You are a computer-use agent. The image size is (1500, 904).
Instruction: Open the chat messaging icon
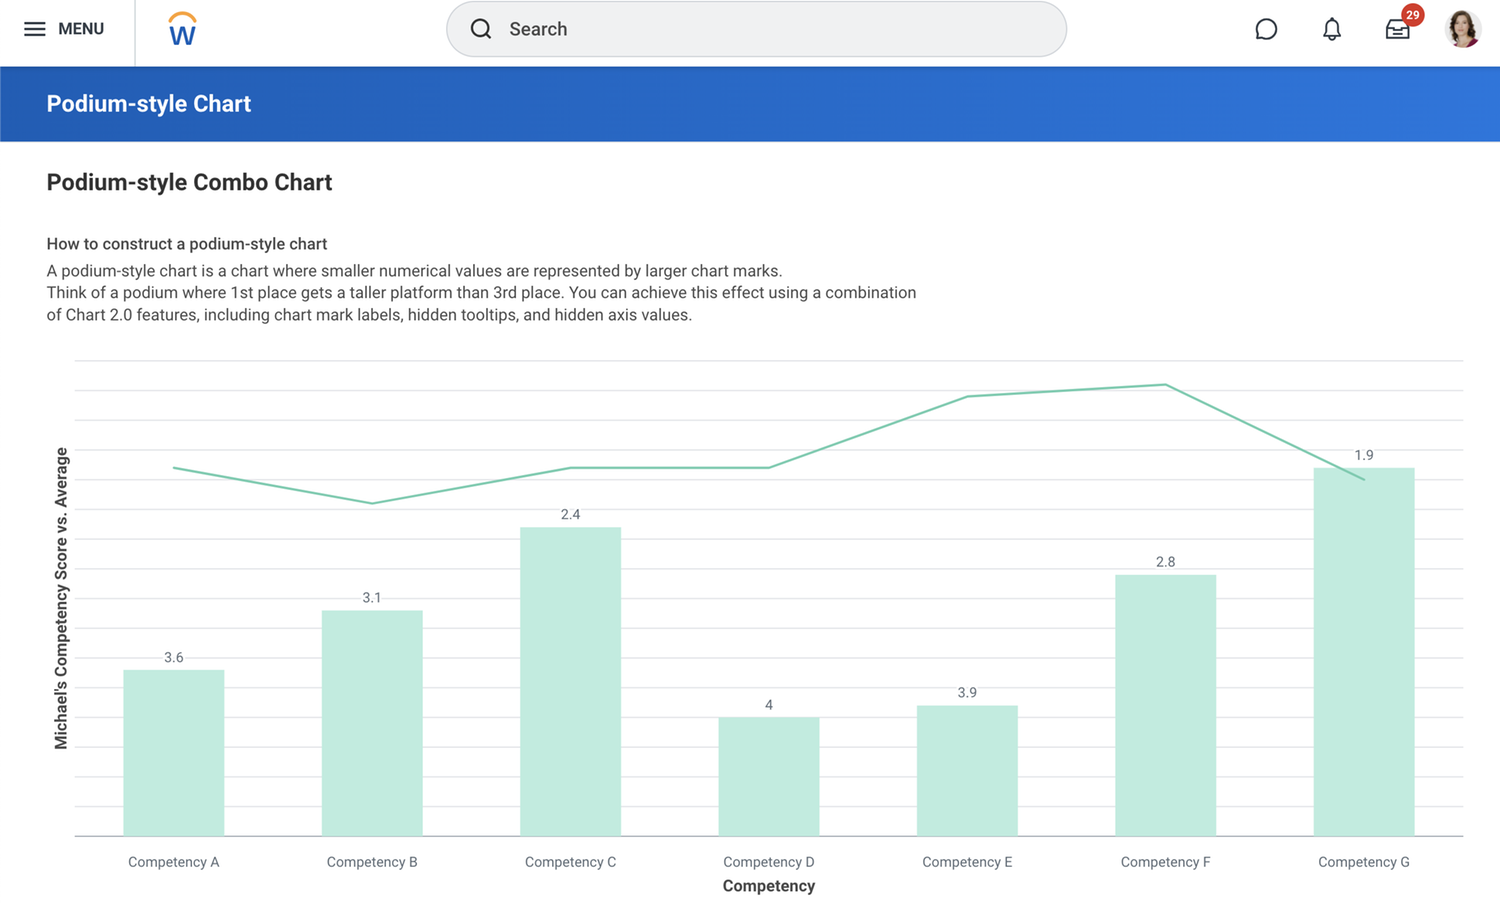tap(1266, 29)
